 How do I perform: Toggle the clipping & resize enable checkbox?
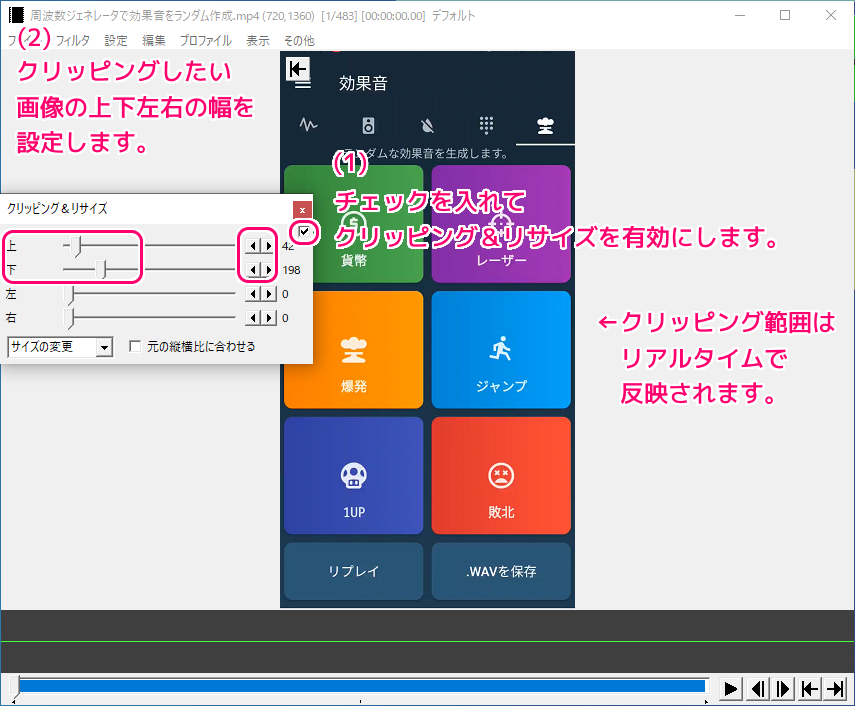304,232
